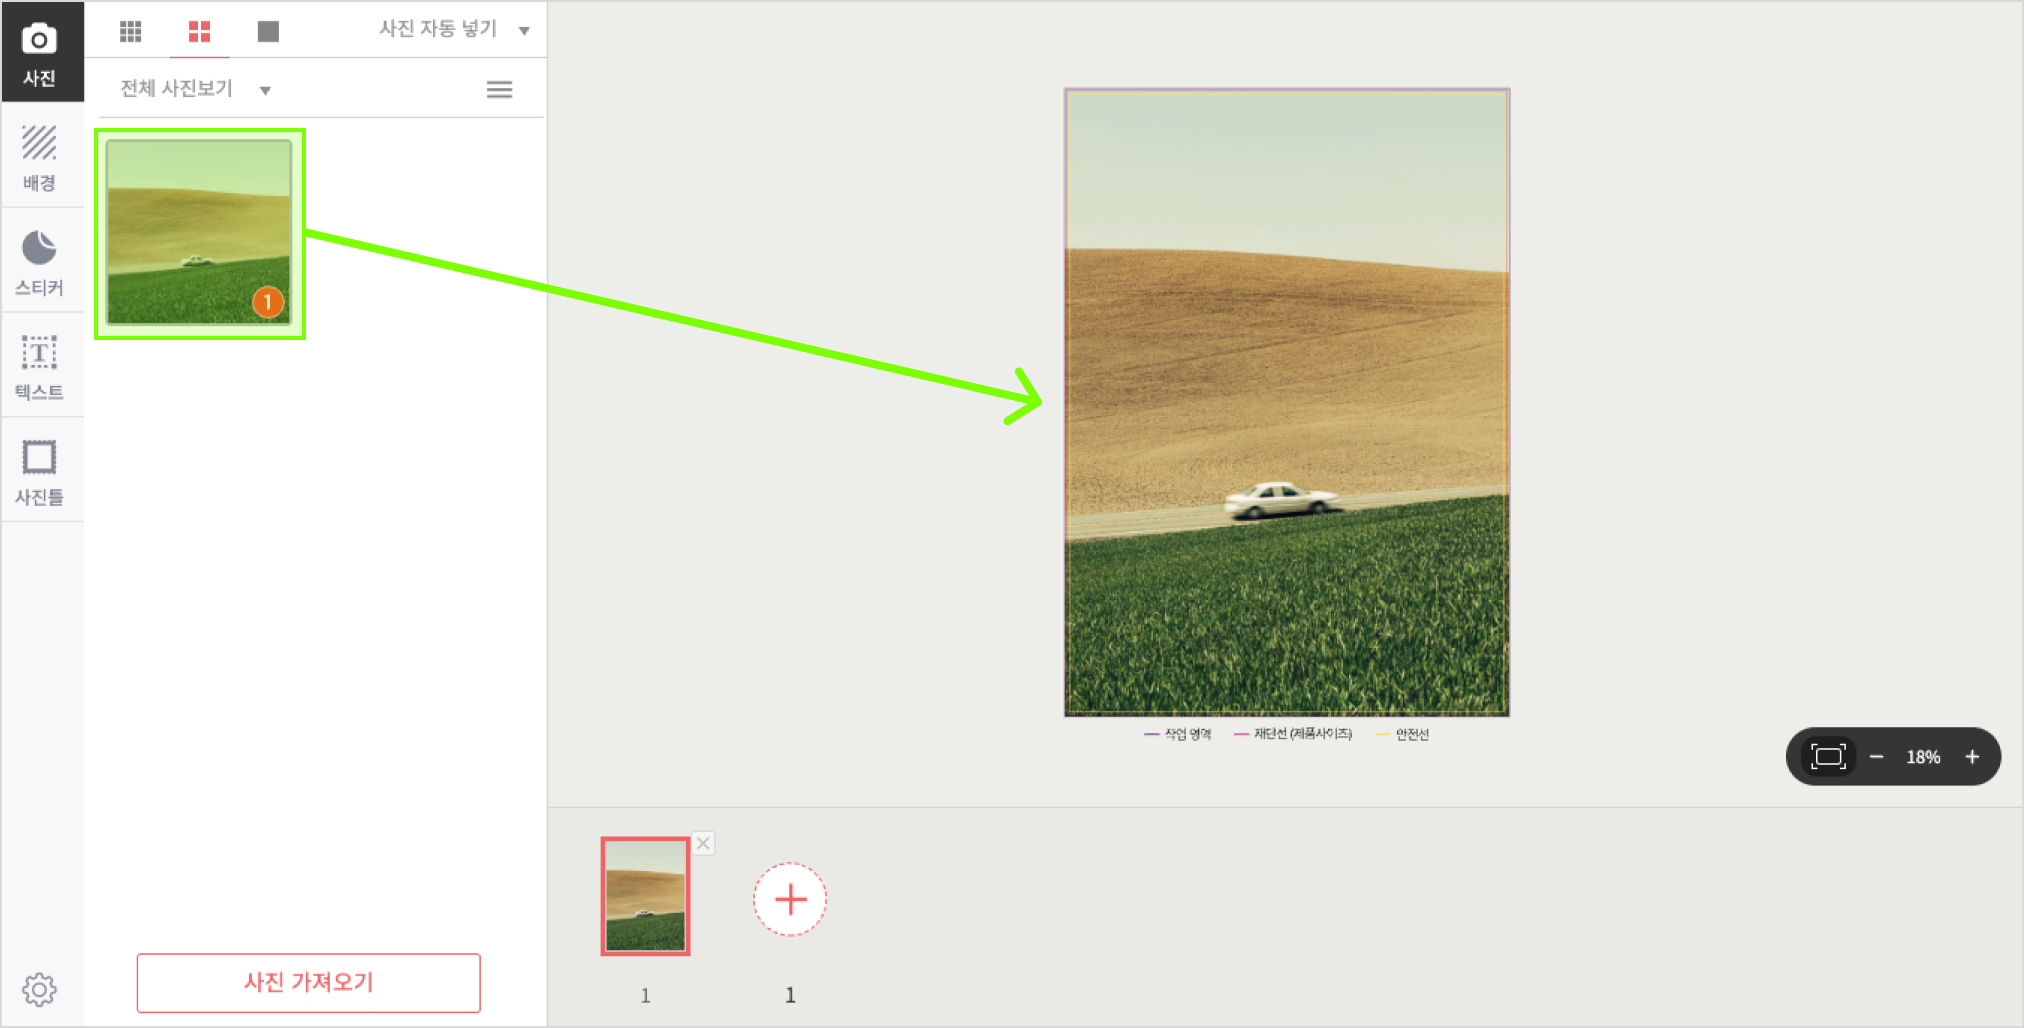
Task: Select page 1 thumbnail in bottom strip
Action: pos(645,896)
